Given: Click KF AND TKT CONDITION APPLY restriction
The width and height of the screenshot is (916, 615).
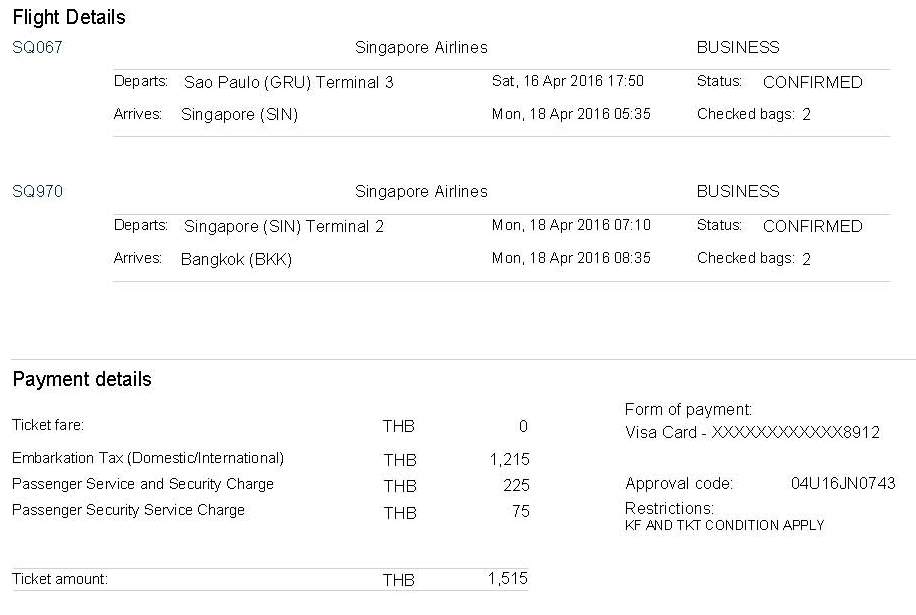Looking at the screenshot, I should pos(724,525).
